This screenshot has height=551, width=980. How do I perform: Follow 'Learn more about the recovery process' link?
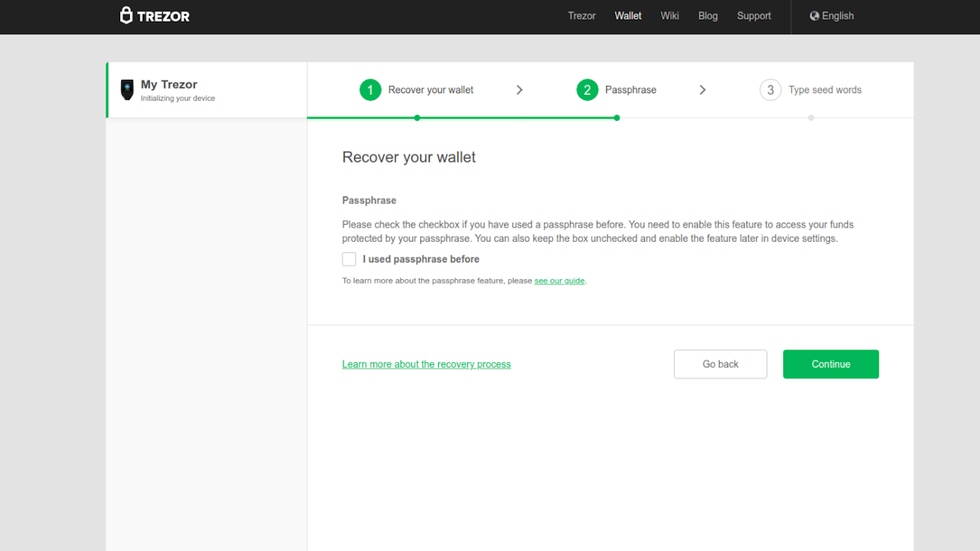tap(426, 364)
